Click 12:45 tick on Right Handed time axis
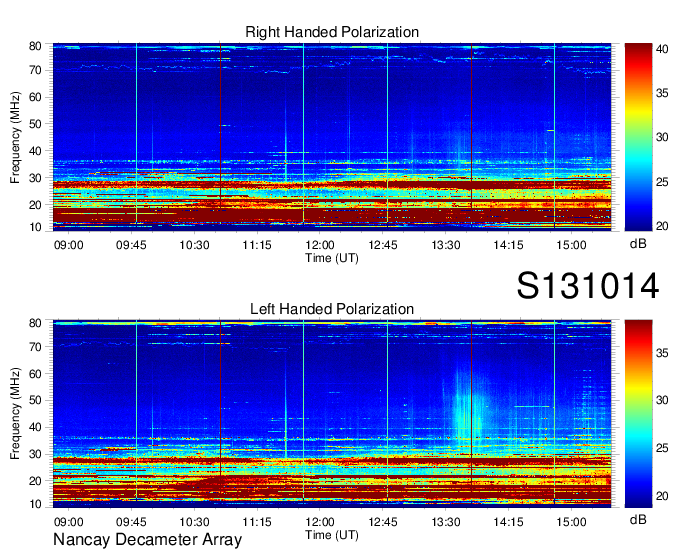Image resolution: width=680 pixels, height=552 pixels. coord(383,245)
